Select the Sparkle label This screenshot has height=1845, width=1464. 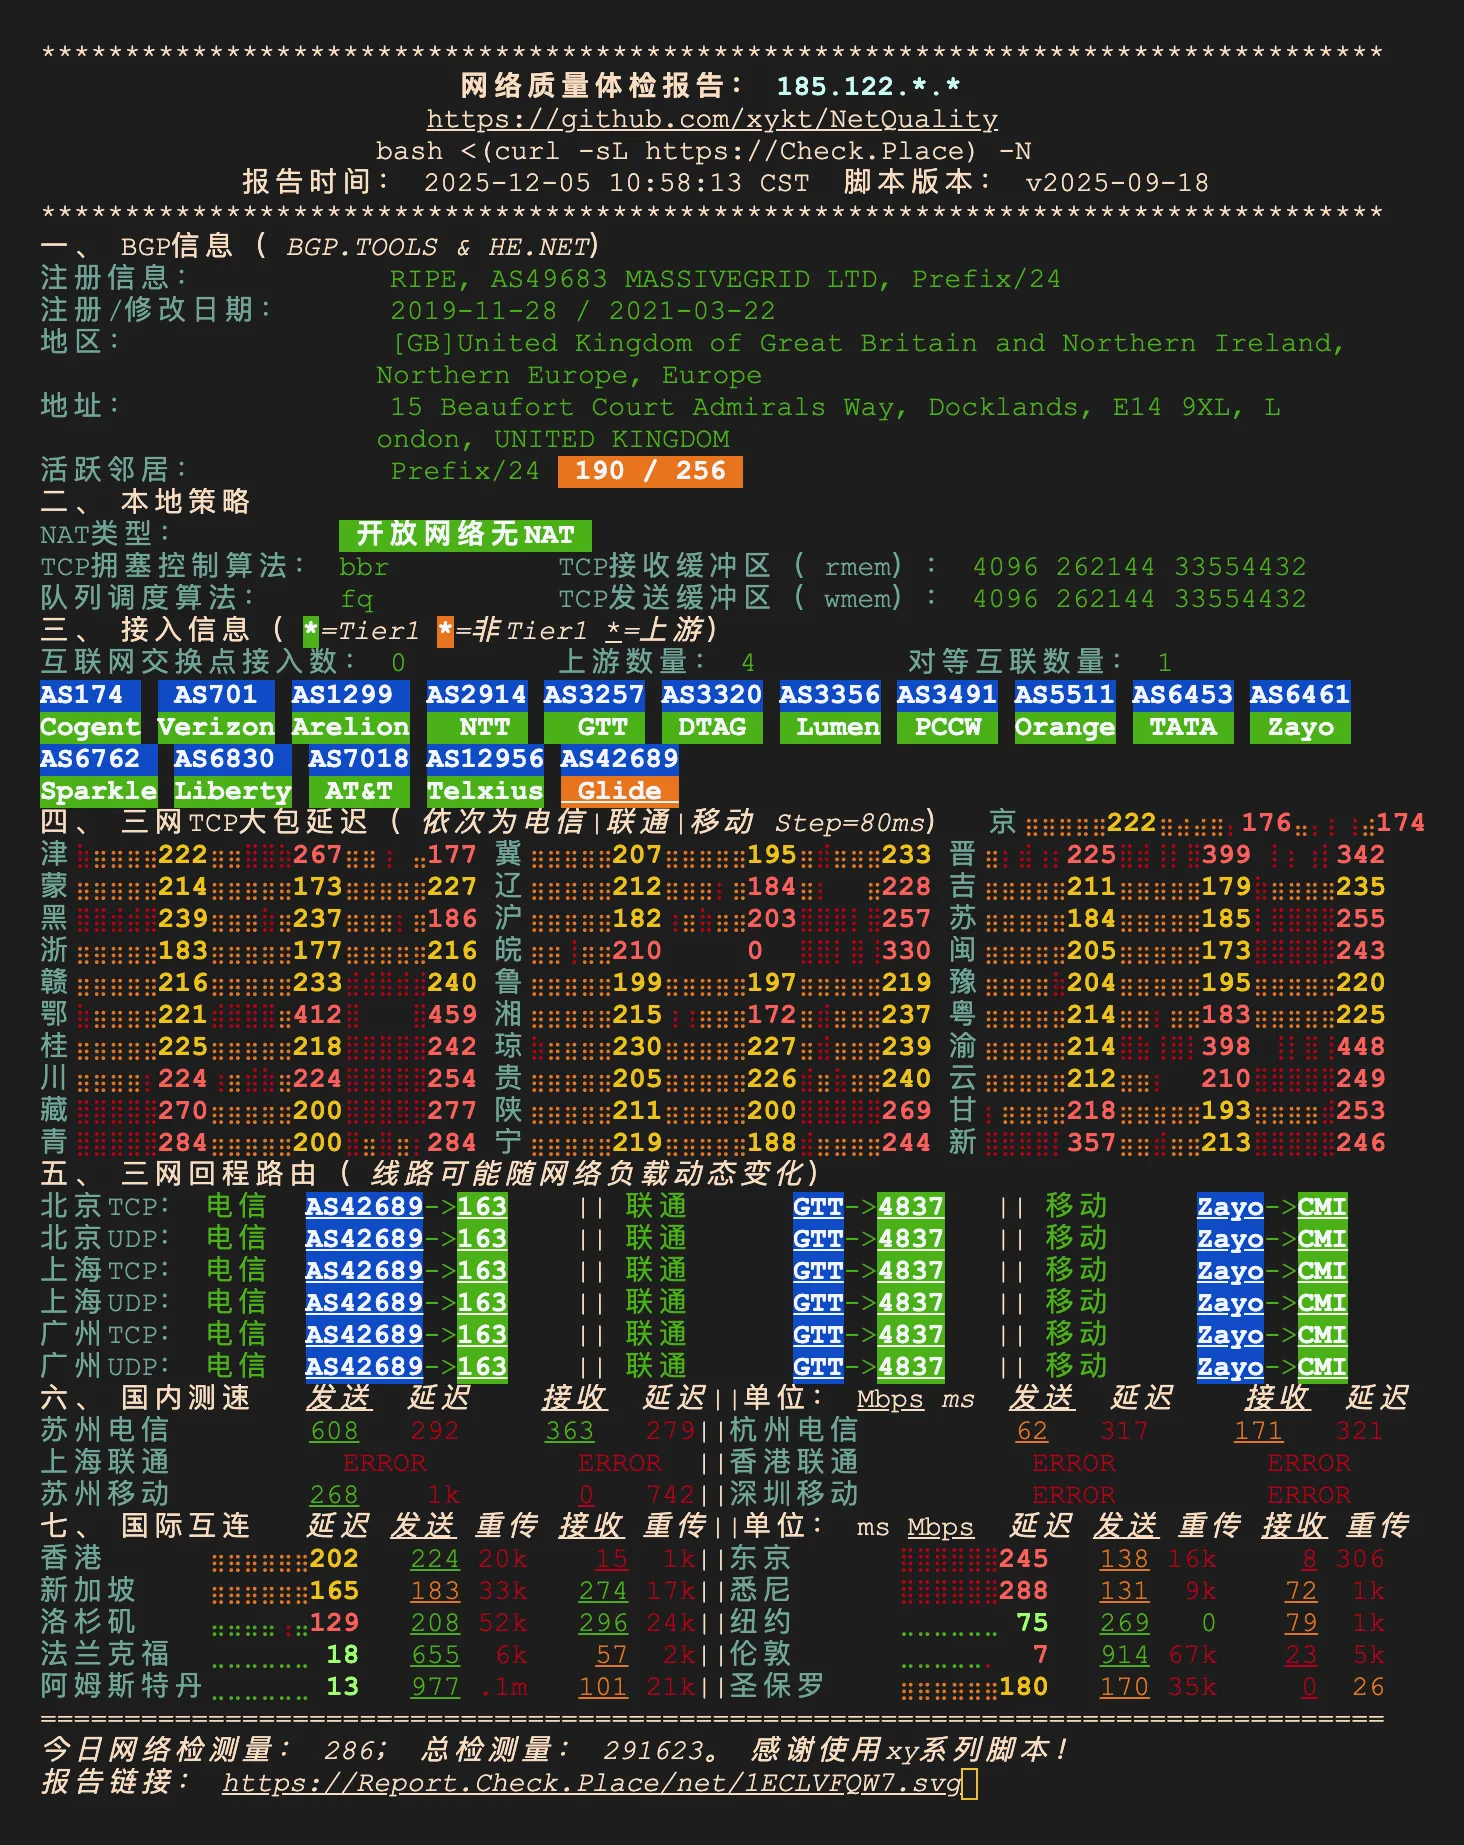click(x=99, y=791)
